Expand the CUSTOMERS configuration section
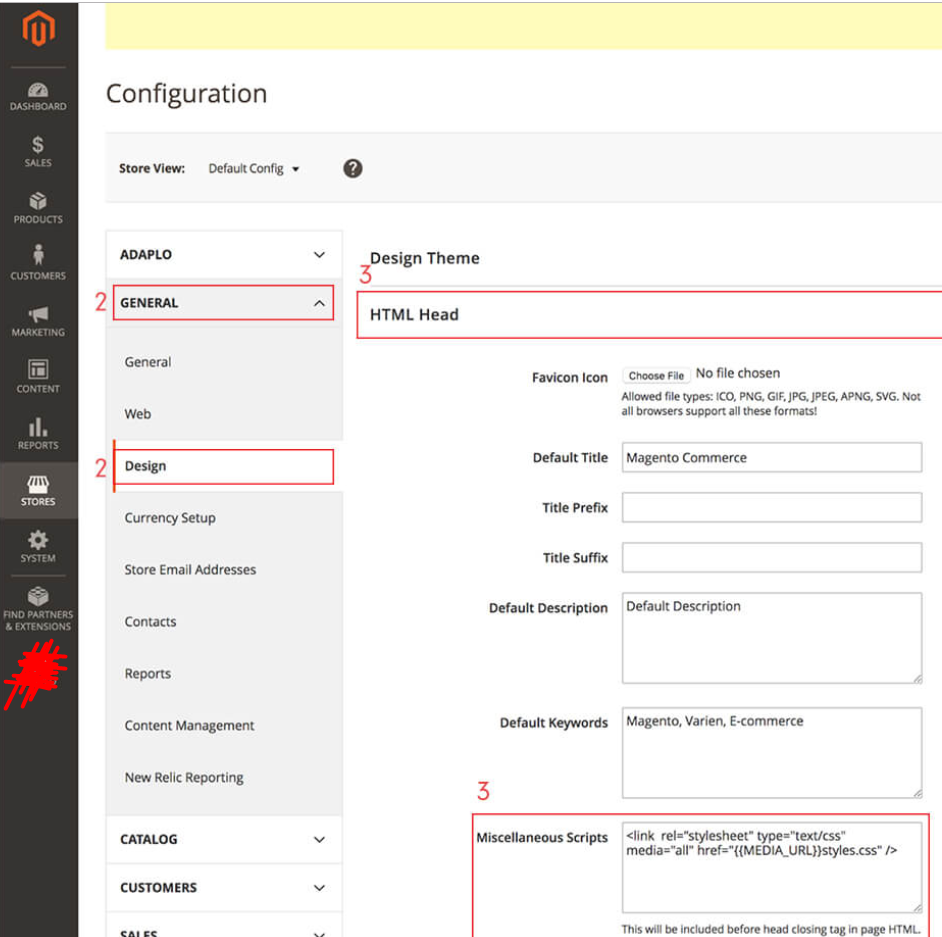The width and height of the screenshot is (942, 937). (x=223, y=888)
